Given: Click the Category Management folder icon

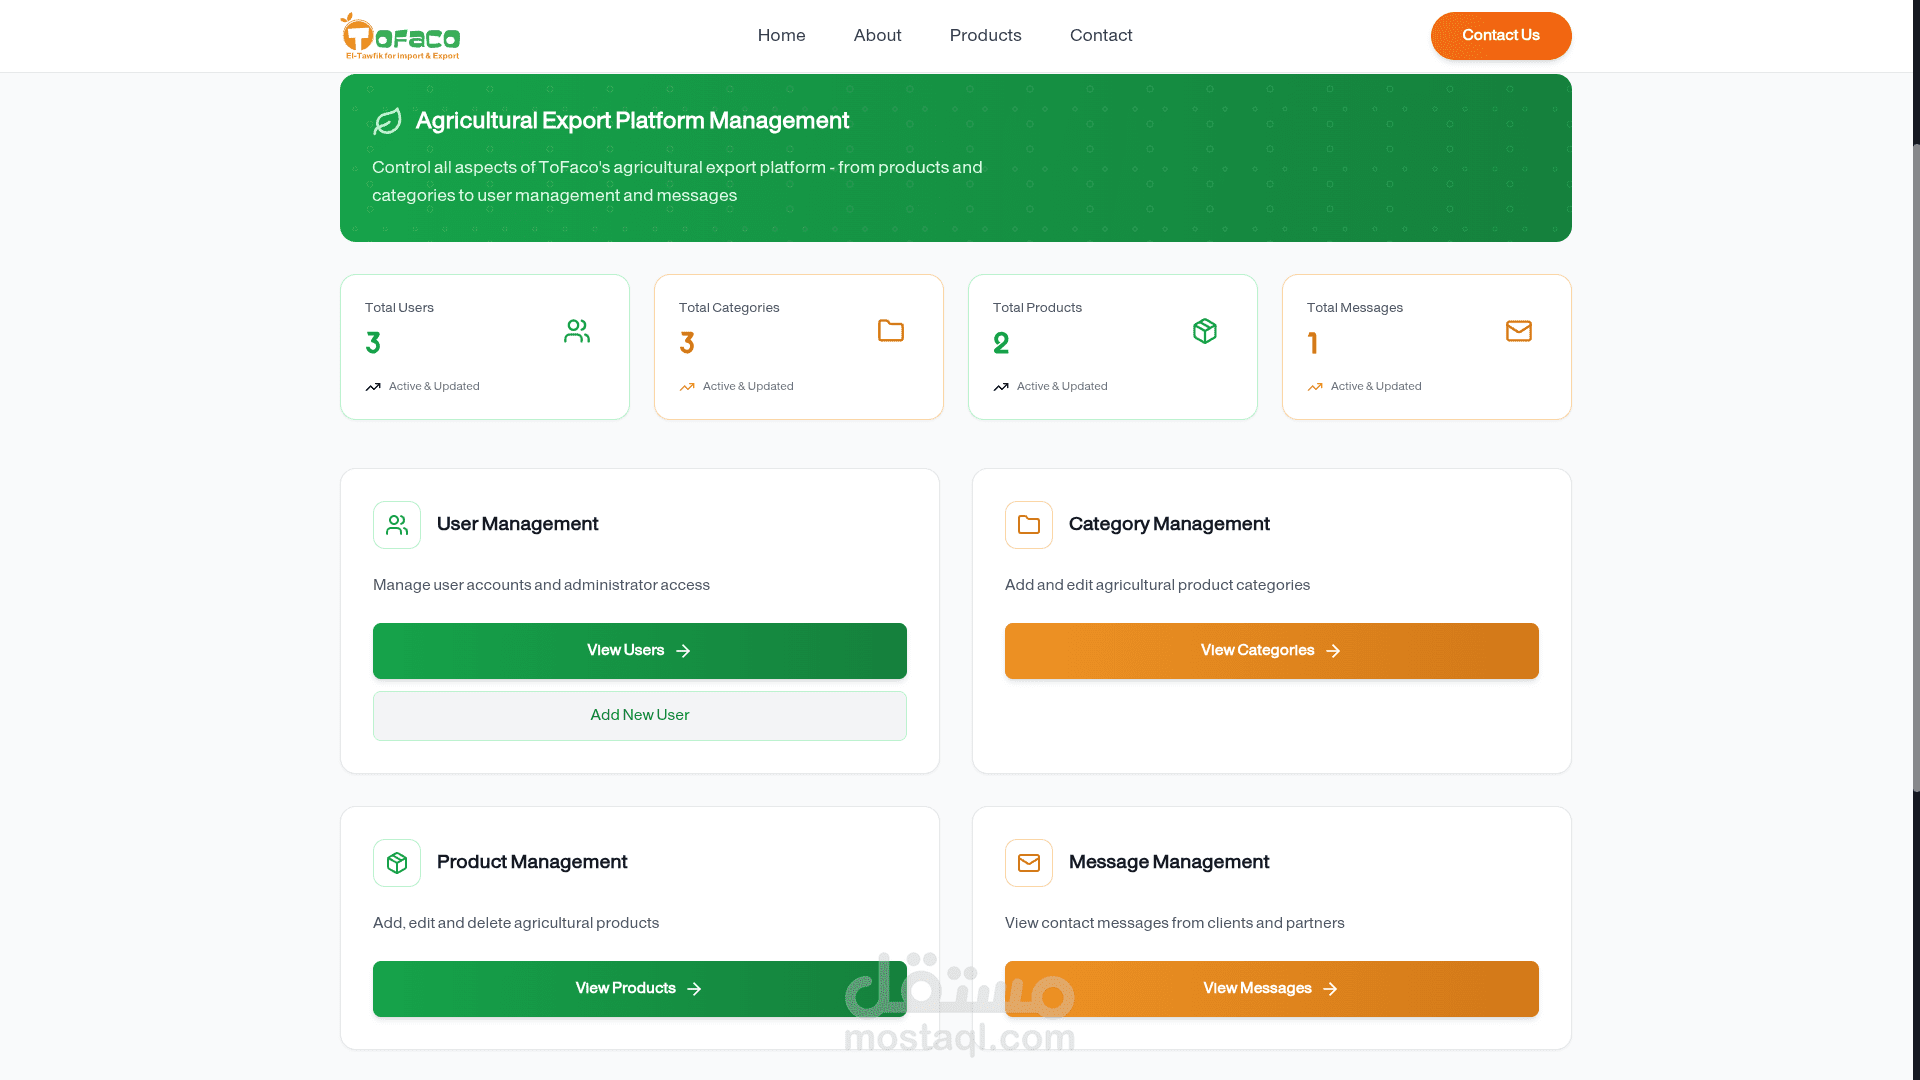Looking at the screenshot, I should (x=1028, y=525).
